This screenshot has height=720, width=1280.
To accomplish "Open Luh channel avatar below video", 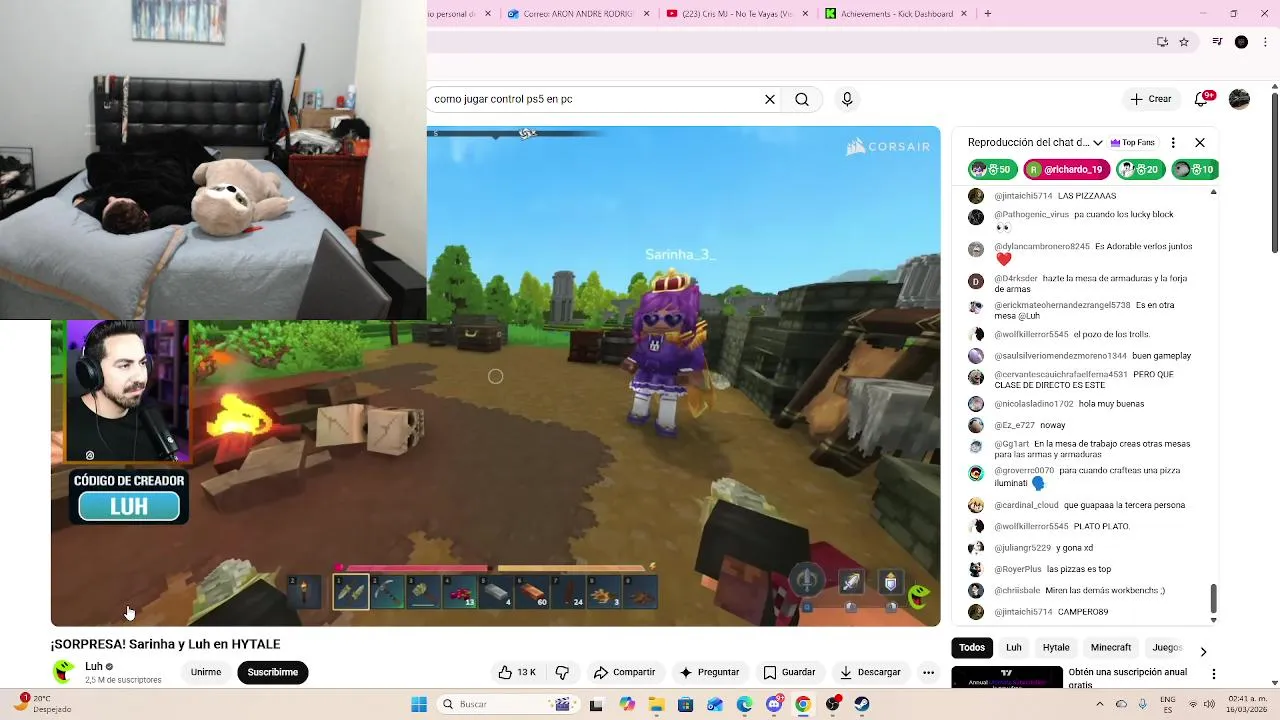I will pos(64,672).
